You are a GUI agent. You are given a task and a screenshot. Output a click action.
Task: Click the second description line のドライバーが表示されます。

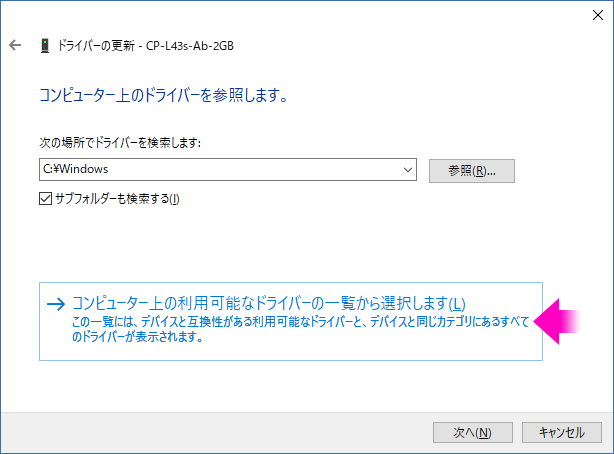(x=137, y=336)
